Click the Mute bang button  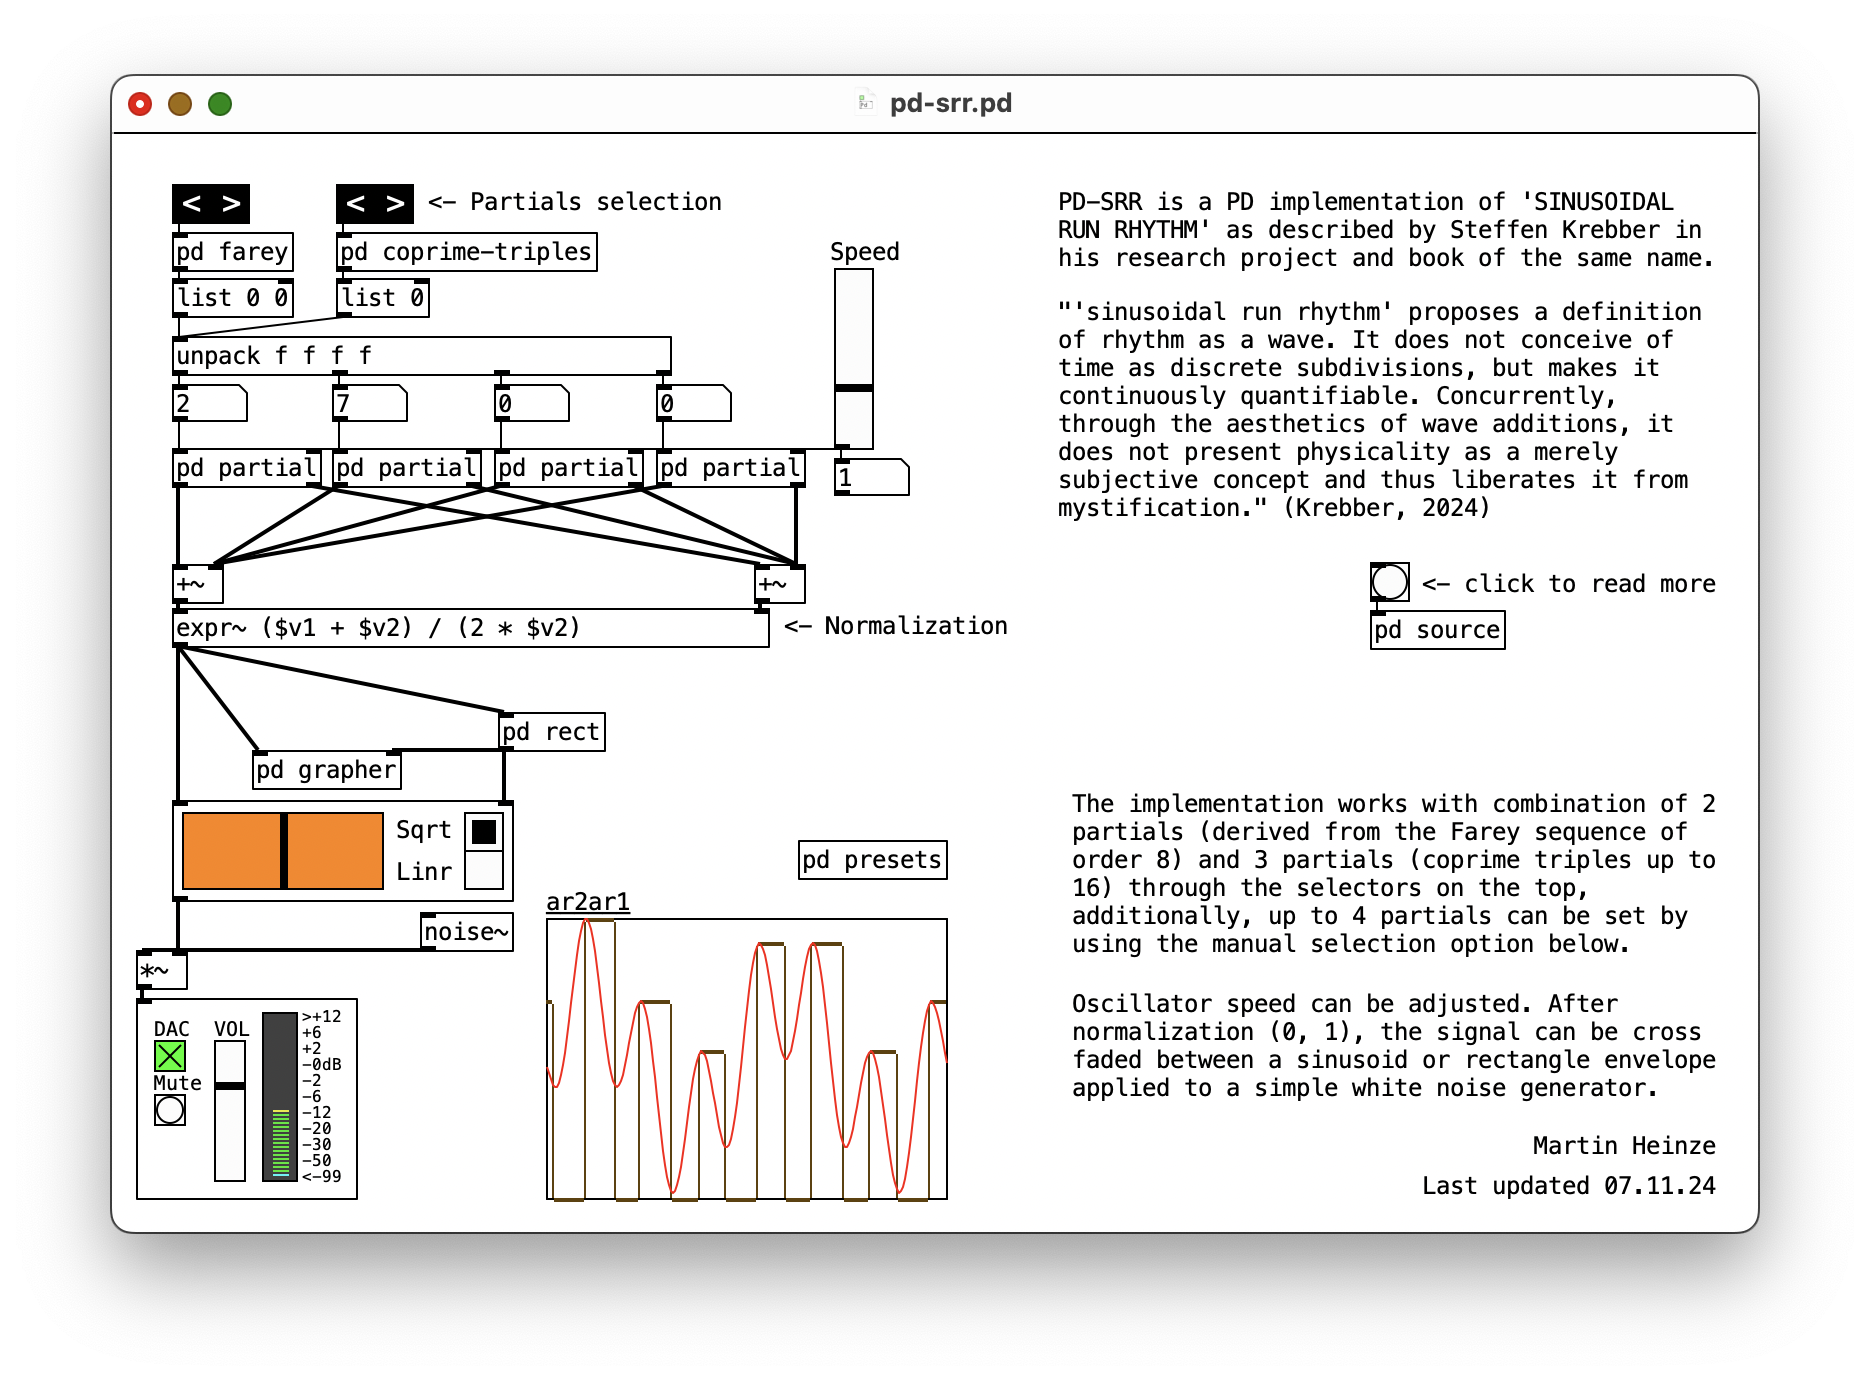[x=170, y=1110]
